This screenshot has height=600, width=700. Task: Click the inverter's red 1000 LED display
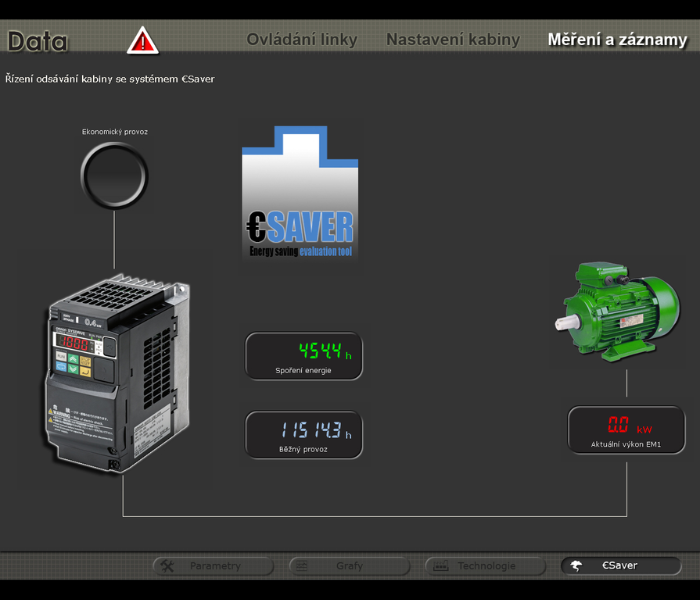(74, 343)
